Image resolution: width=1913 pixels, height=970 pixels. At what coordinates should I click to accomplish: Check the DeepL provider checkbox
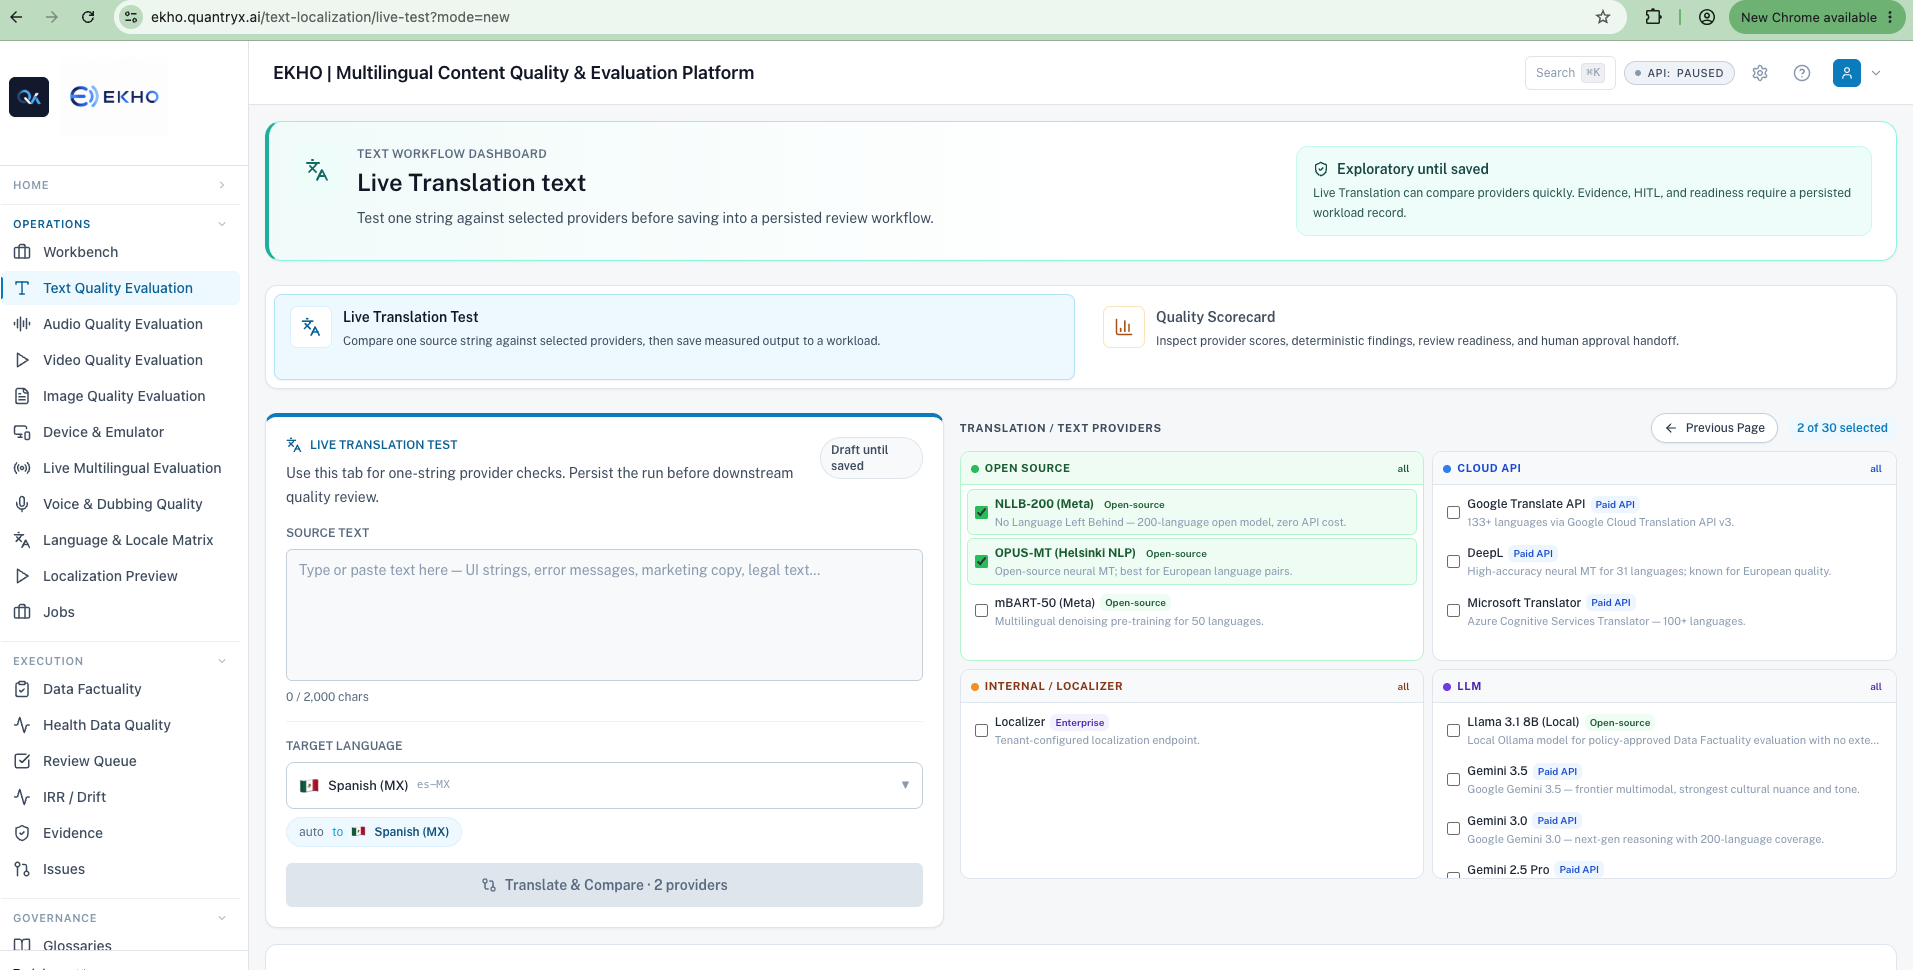1454,562
